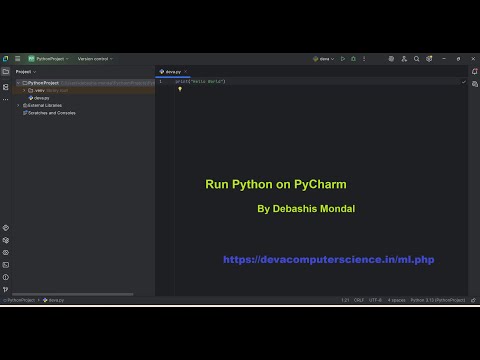The width and height of the screenshot is (480, 360).
Task: Change the UTF-8 file encoding
Action: [x=375, y=300]
